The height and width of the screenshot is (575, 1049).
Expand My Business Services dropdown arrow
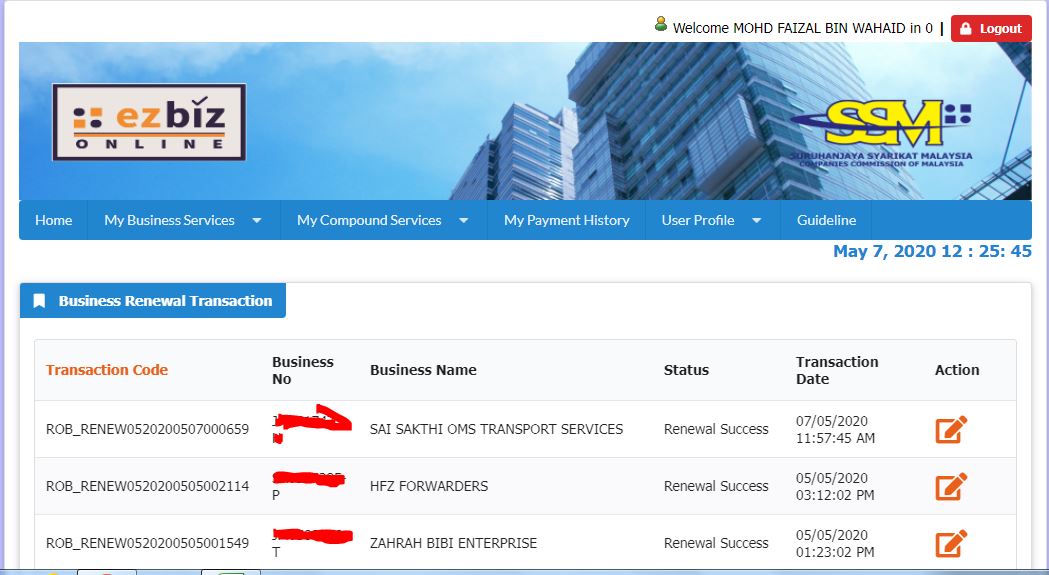[x=256, y=220]
